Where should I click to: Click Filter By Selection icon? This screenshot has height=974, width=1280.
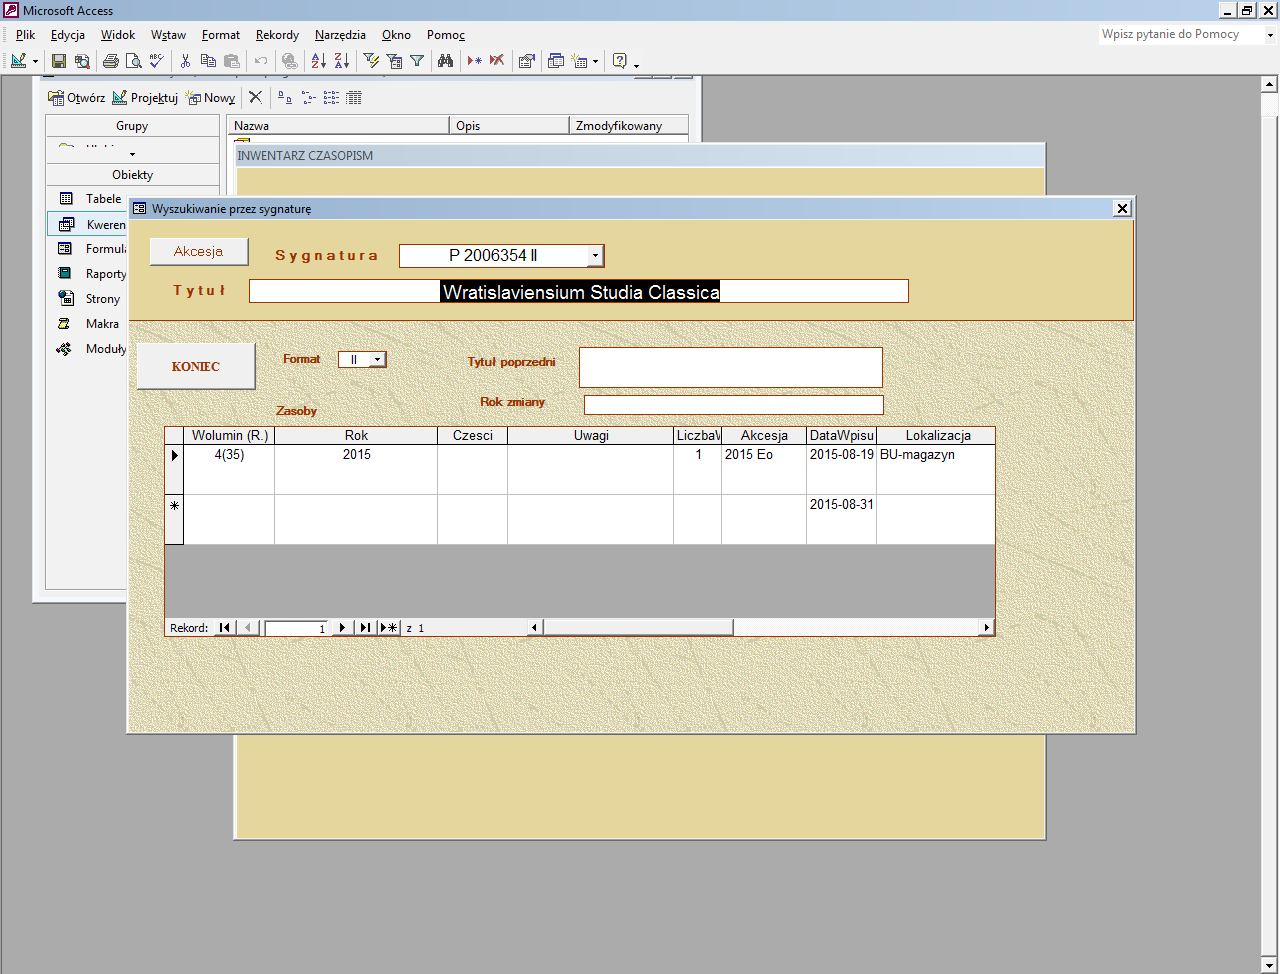click(x=371, y=61)
